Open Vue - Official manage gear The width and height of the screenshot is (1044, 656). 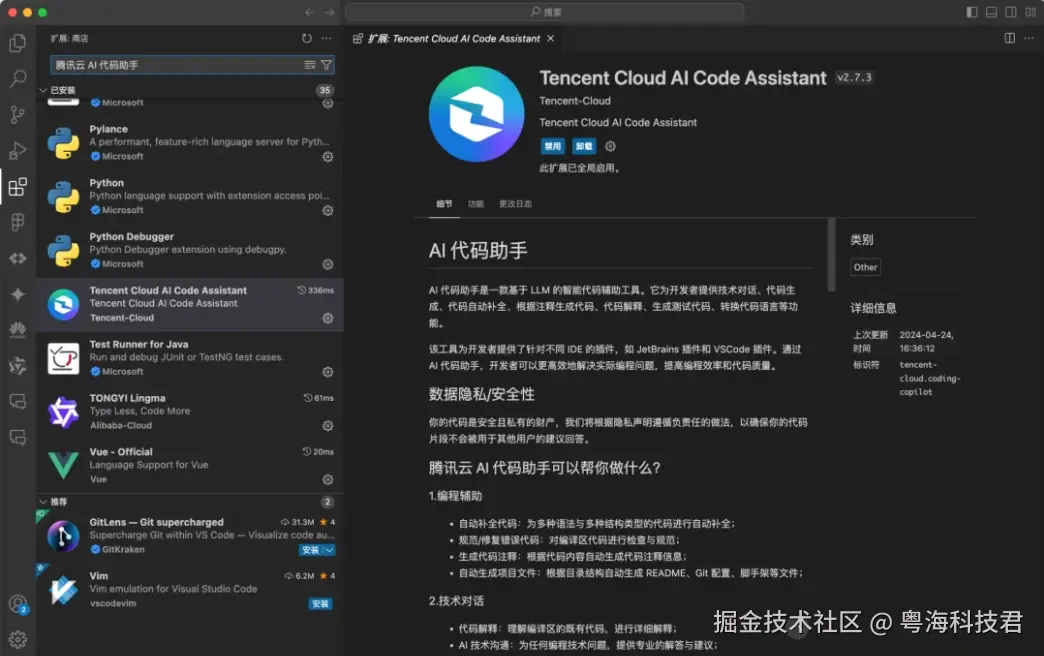[x=328, y=480]
